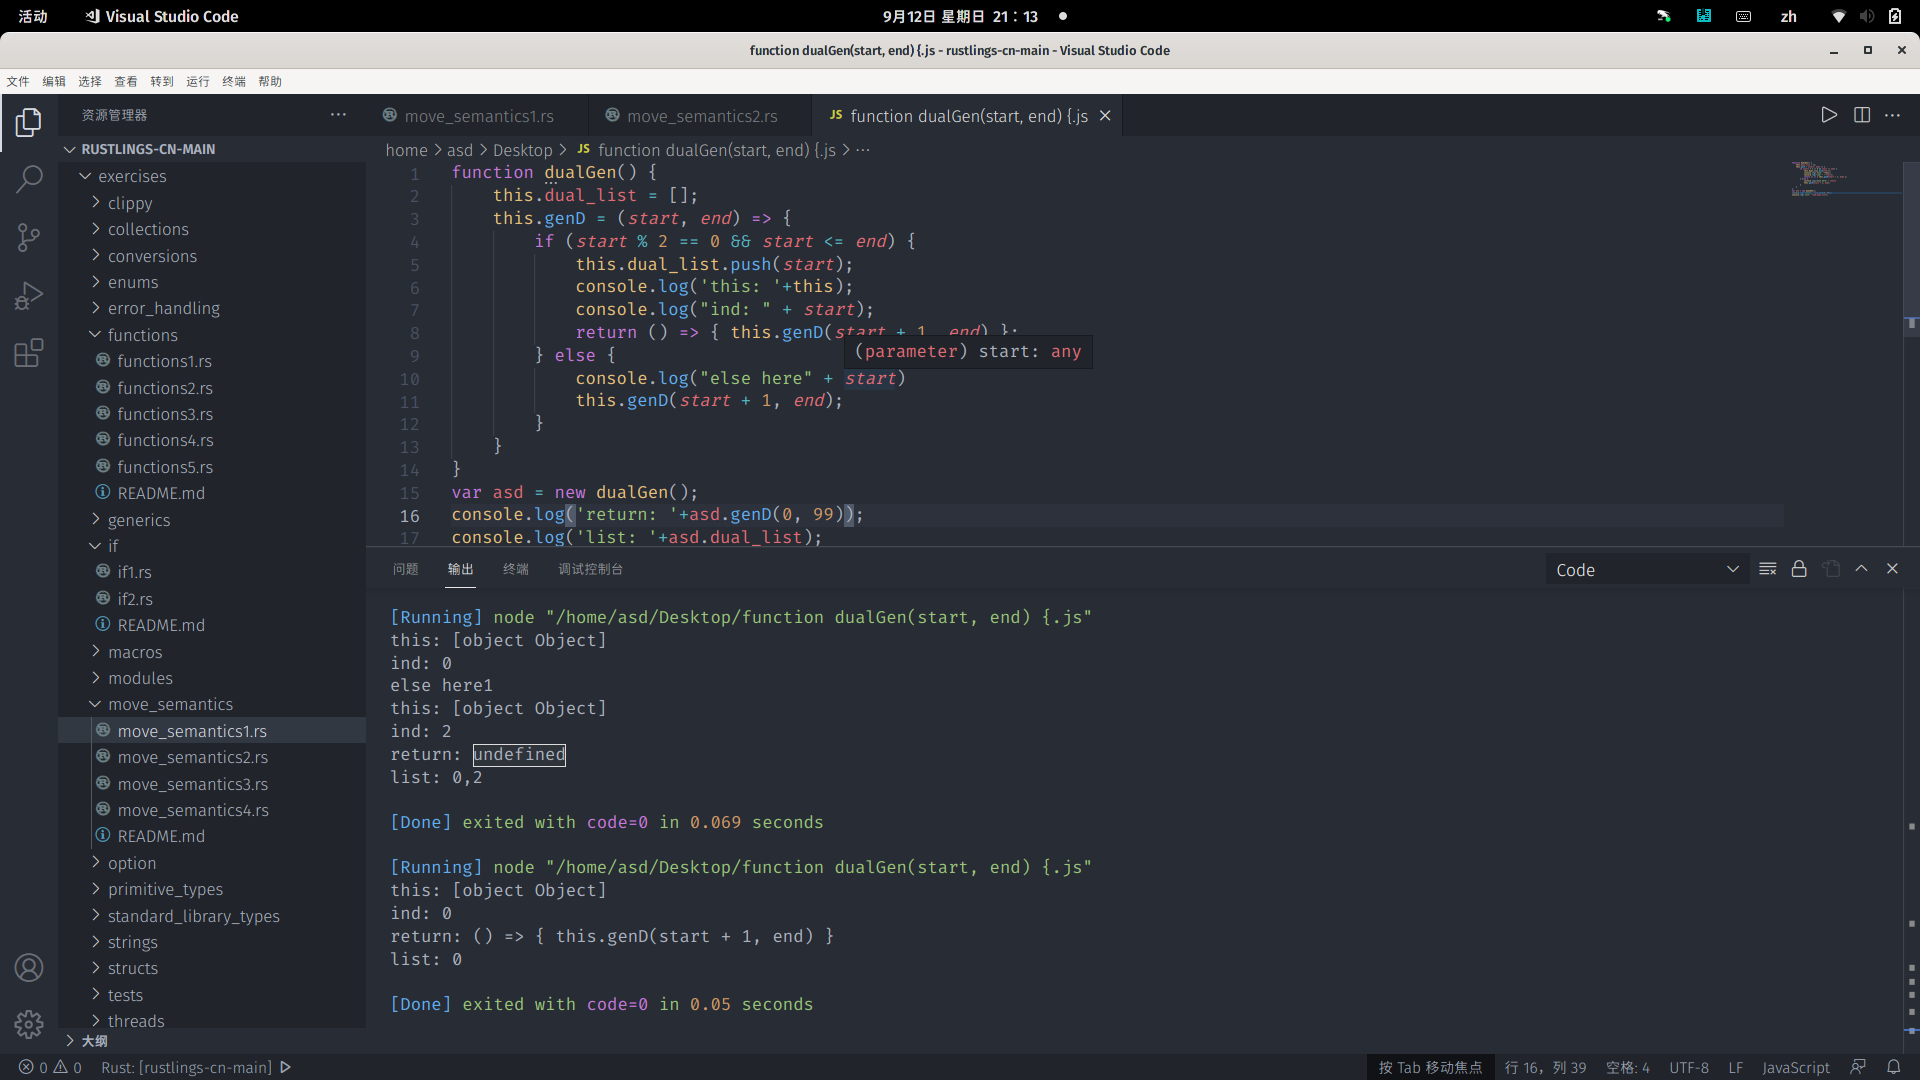Collapse the RUSTLINGS-CN-MAIN root folder
The image size is (1920, 1080).
[212, 149]
